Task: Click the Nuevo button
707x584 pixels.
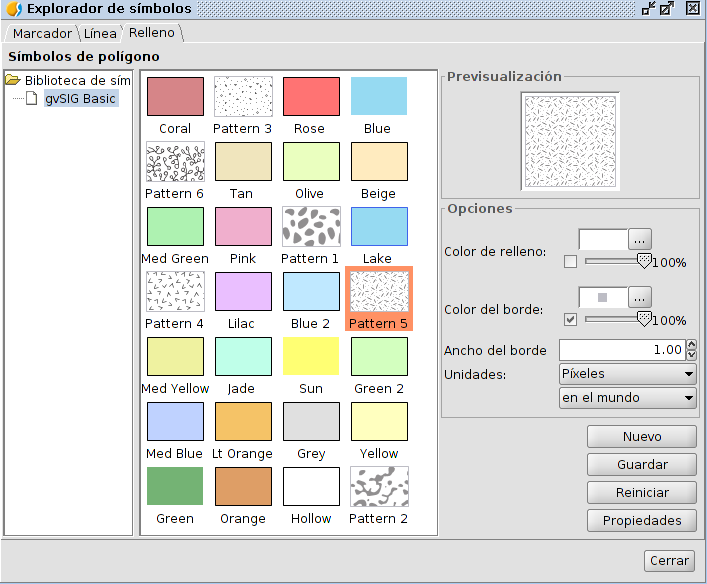Action: pos(641,437)
